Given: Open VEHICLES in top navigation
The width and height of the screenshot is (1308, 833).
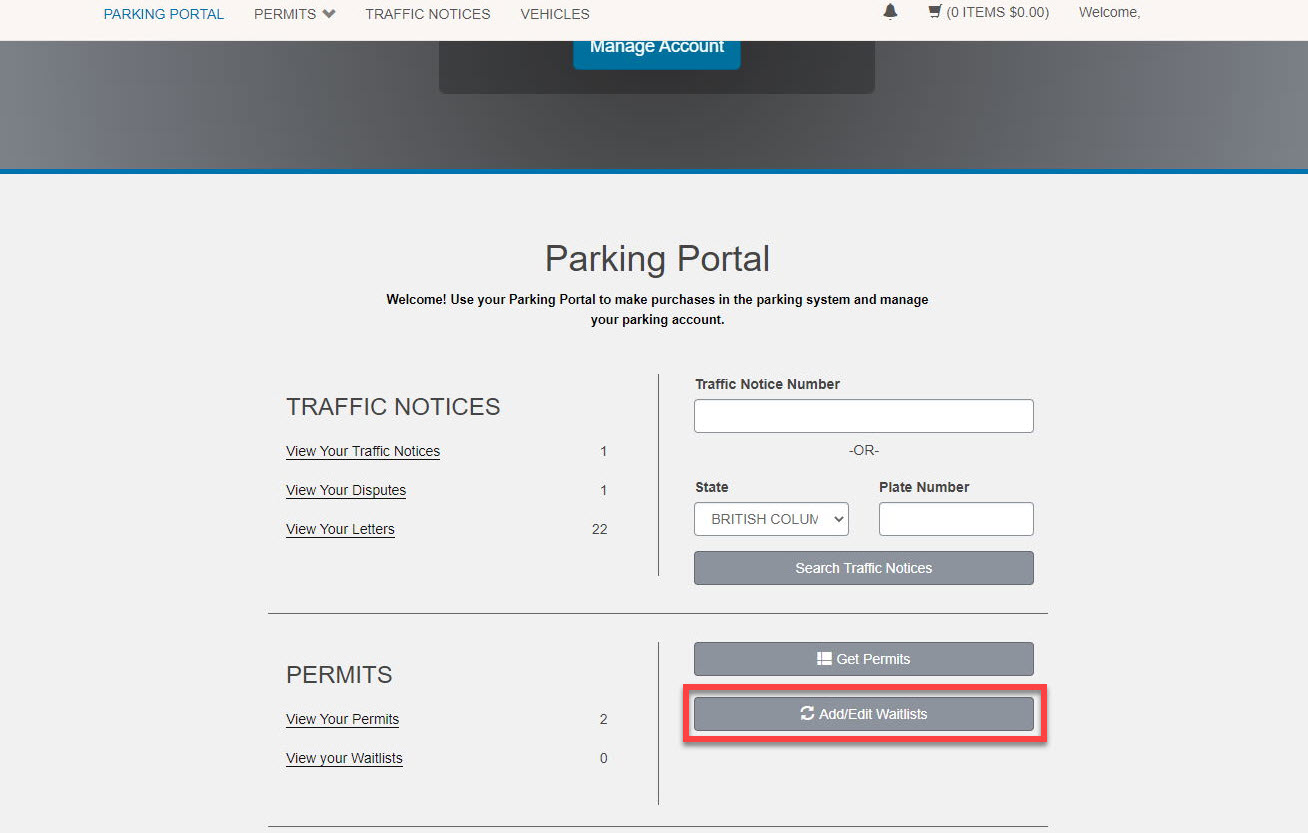Looking at the screenshot, I should coord(555,14).
